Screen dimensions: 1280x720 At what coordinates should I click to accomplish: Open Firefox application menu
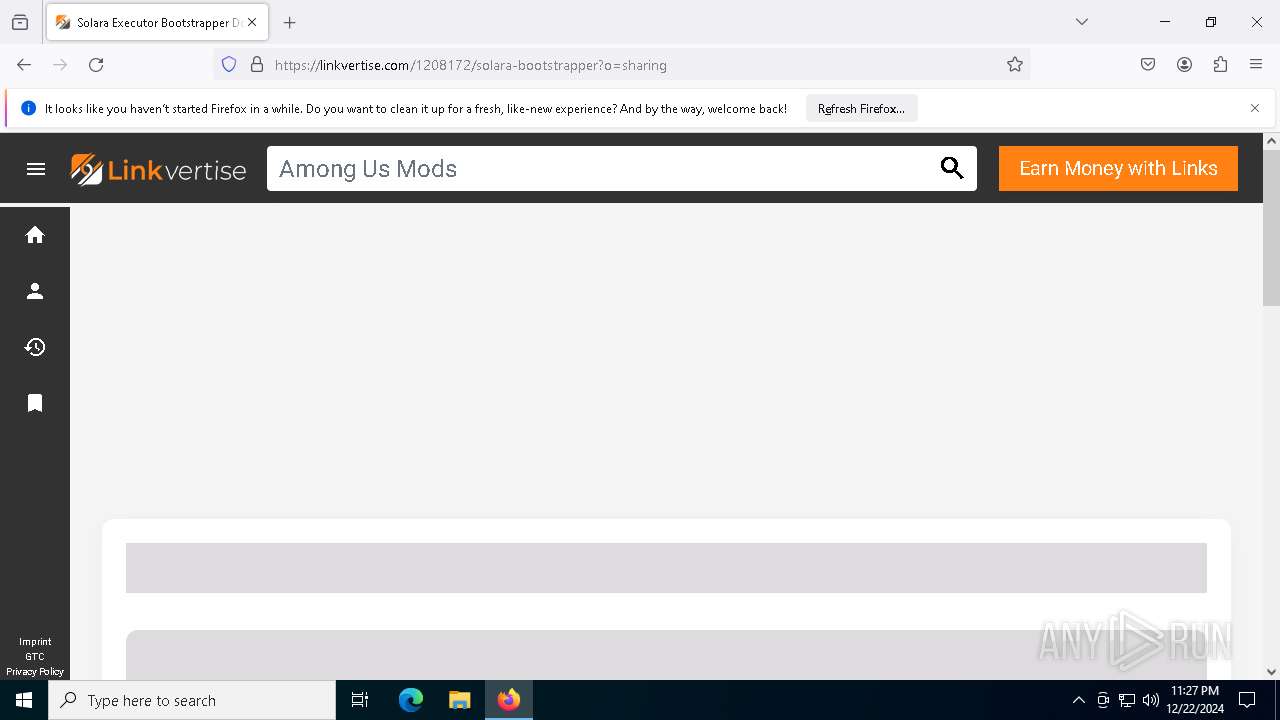click(x=1256, y=65)
